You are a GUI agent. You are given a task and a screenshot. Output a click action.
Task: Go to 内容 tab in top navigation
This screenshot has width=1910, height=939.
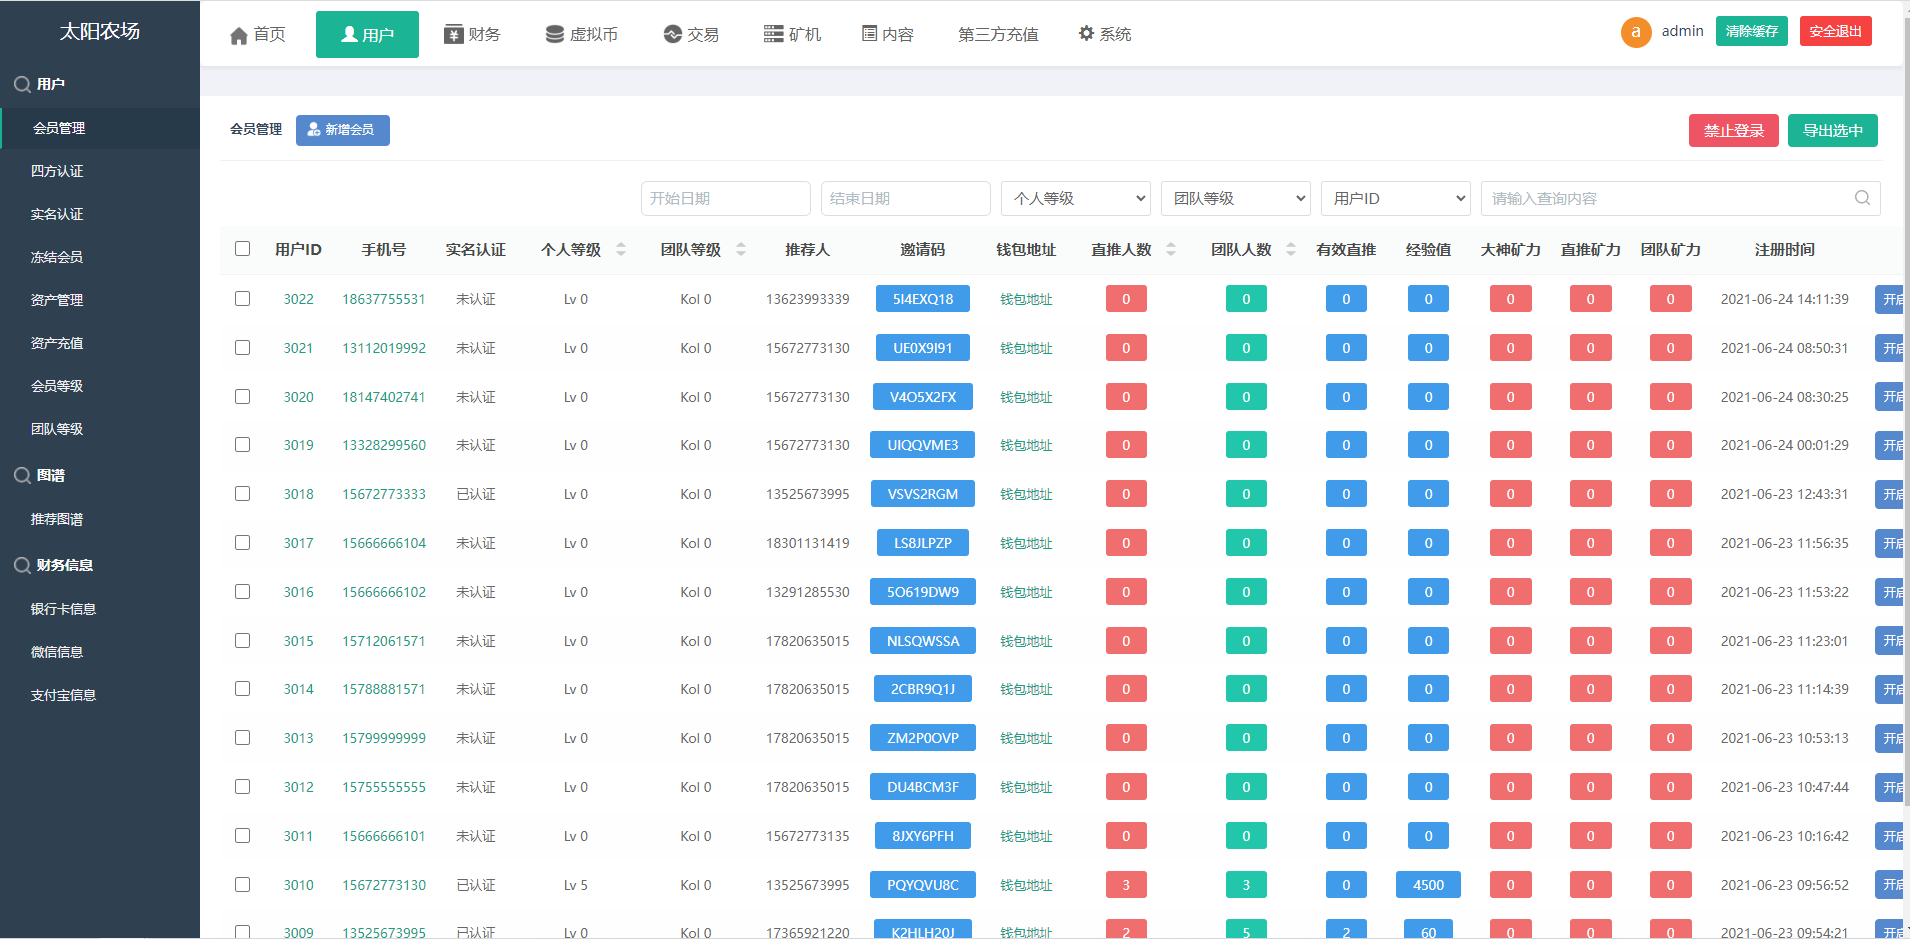pos(888,34)
